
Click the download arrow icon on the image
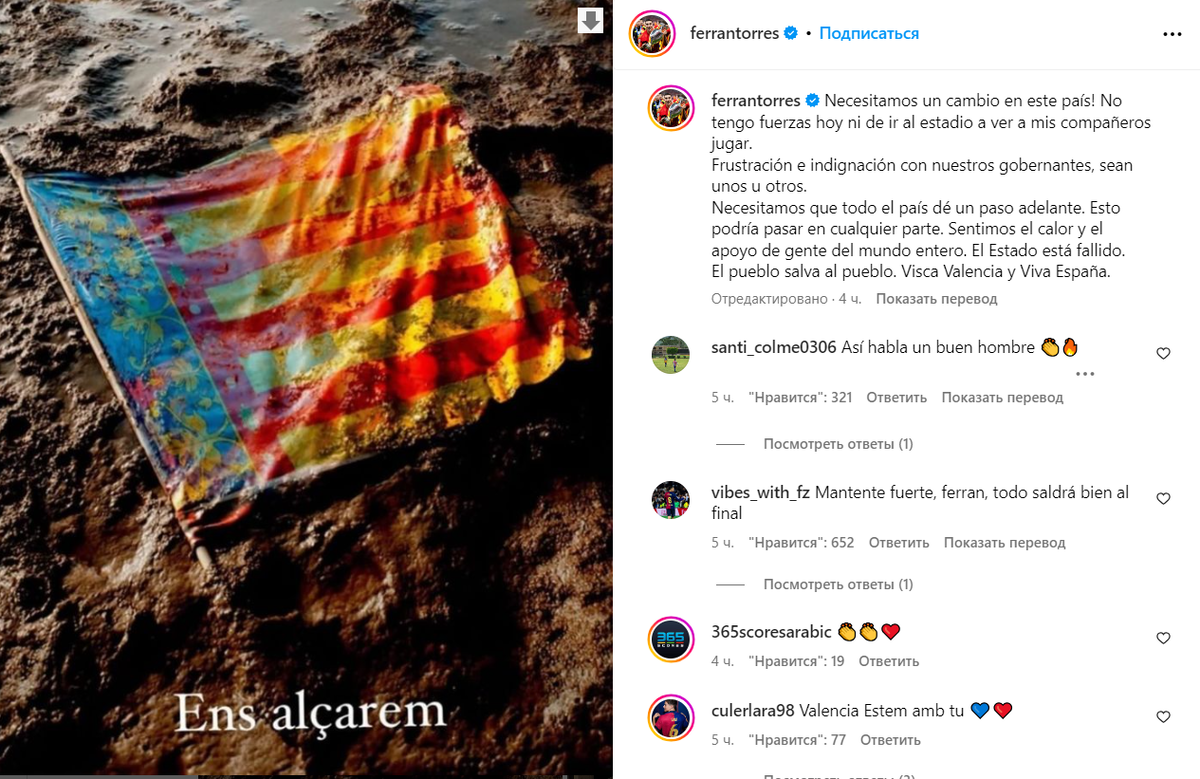(x=591, y=20)
